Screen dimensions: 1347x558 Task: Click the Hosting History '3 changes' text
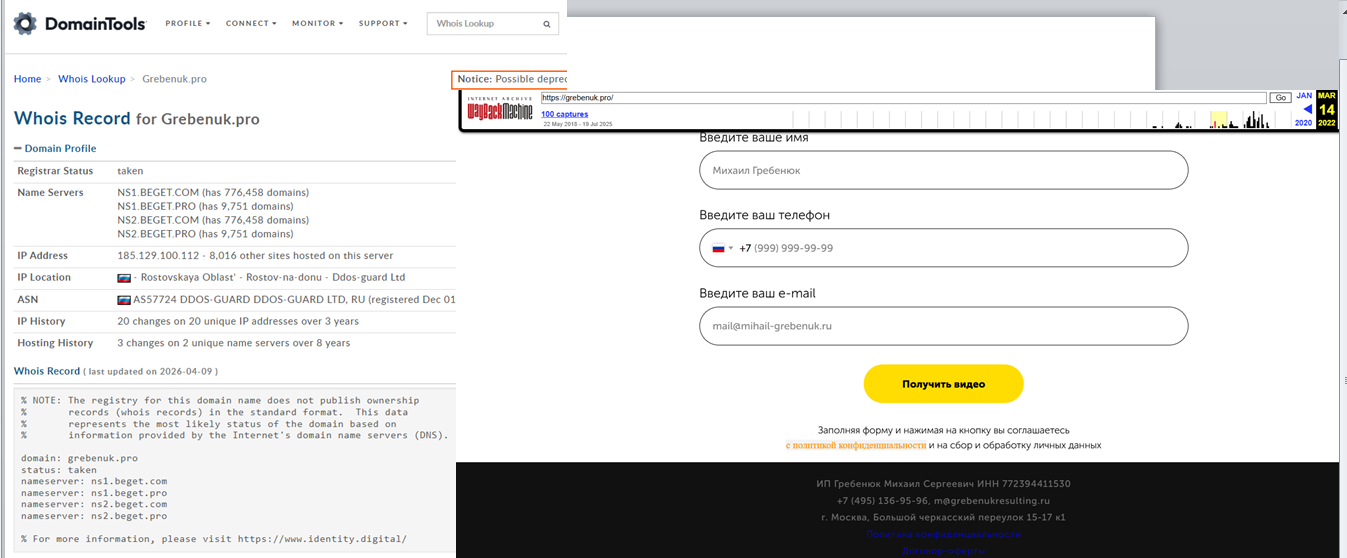coord(234,343)
